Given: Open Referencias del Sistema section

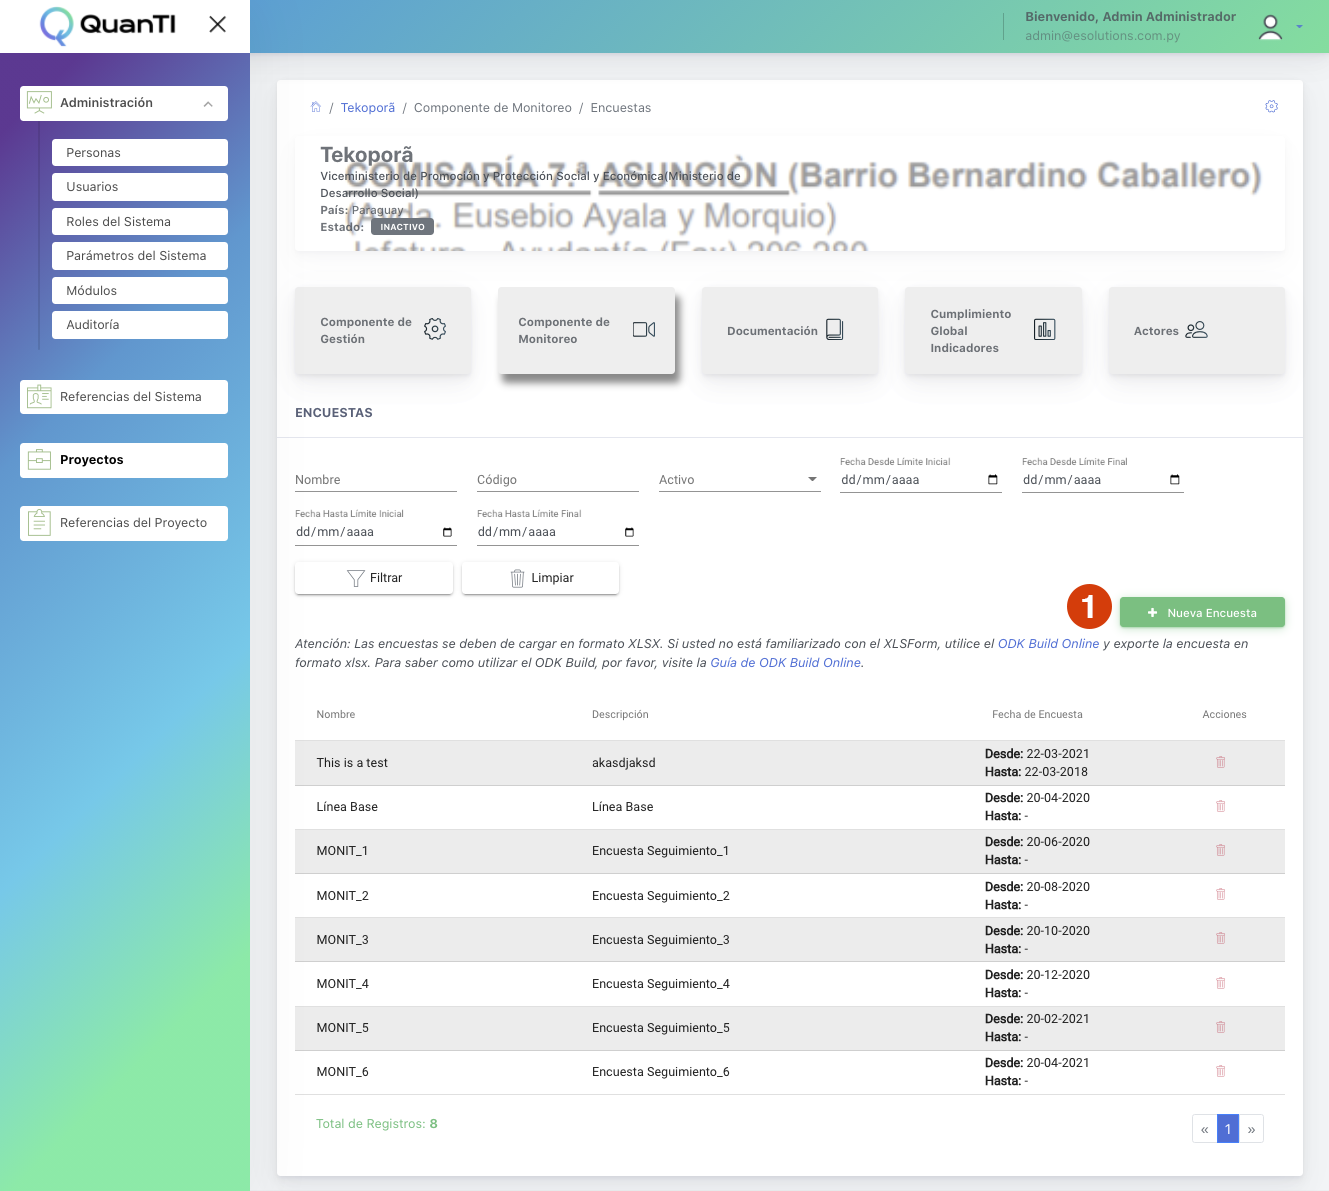Looking at the screenshot, I should (124, 397).
